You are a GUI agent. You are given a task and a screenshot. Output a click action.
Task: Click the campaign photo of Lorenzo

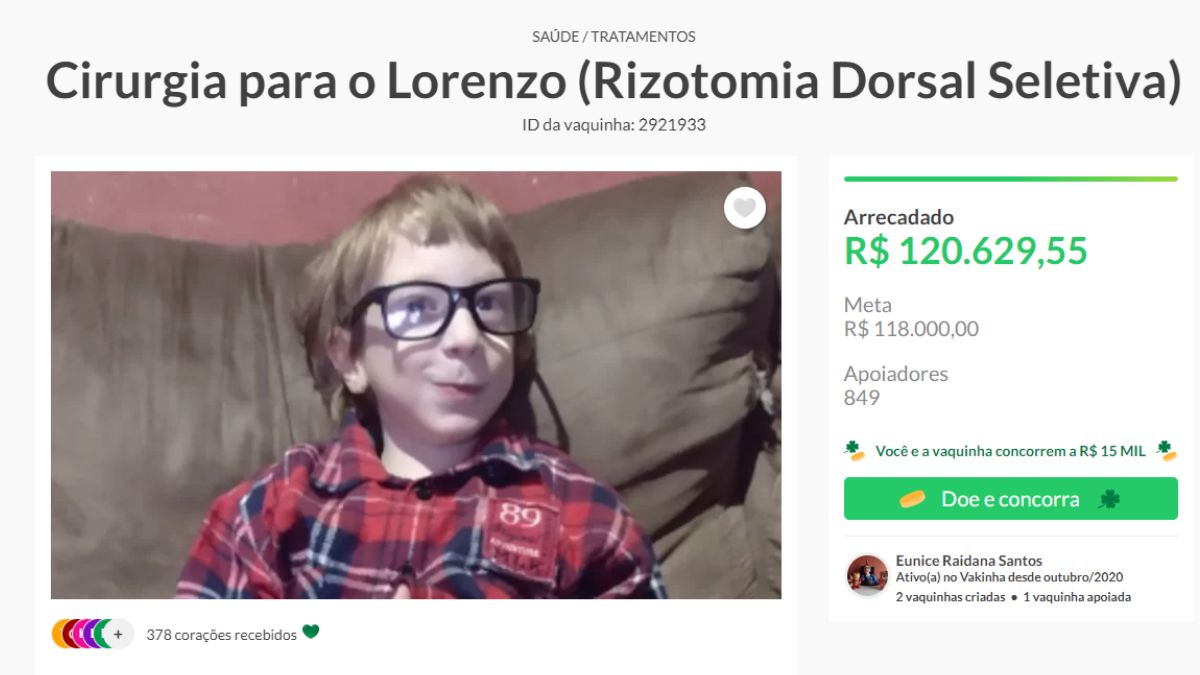(416, 385)
